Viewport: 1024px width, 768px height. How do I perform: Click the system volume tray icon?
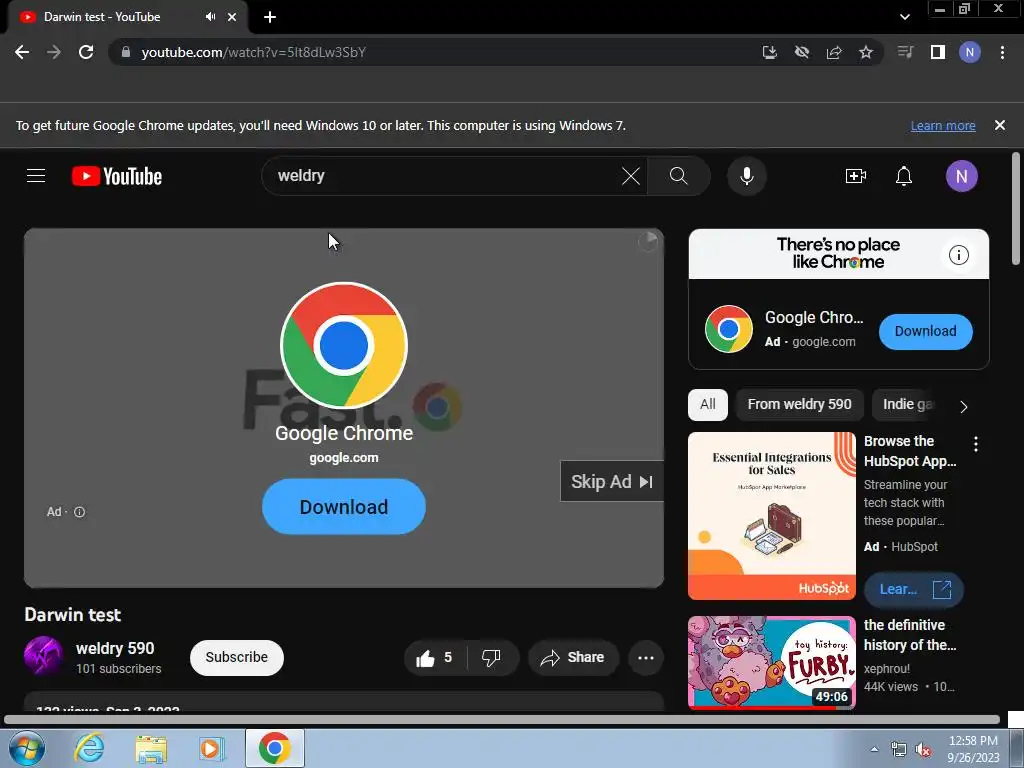[x=923, y=750]
